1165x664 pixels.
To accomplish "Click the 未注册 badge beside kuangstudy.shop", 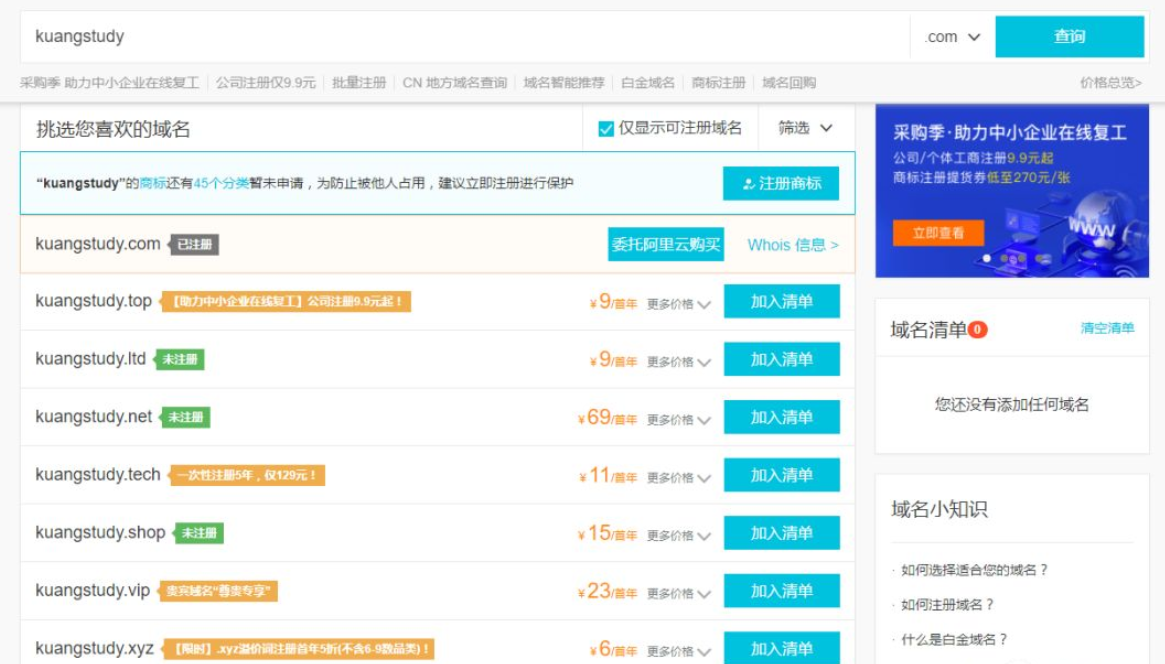I will (x=199, y=533).
